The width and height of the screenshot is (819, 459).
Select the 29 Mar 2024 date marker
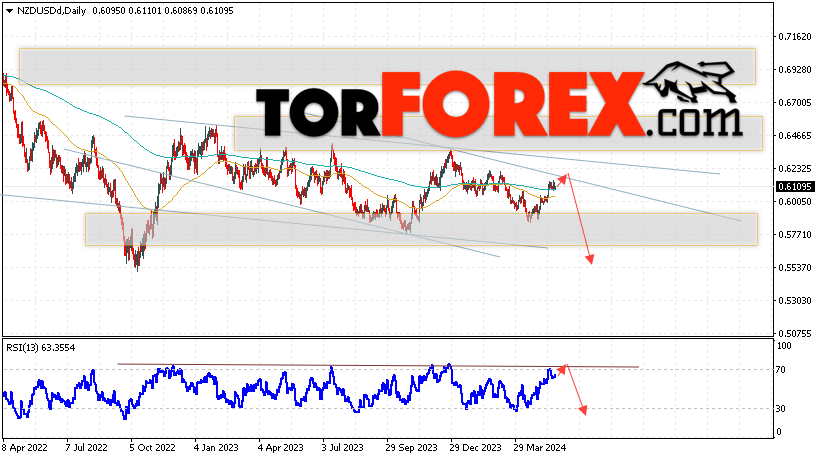tap(540, 448)
